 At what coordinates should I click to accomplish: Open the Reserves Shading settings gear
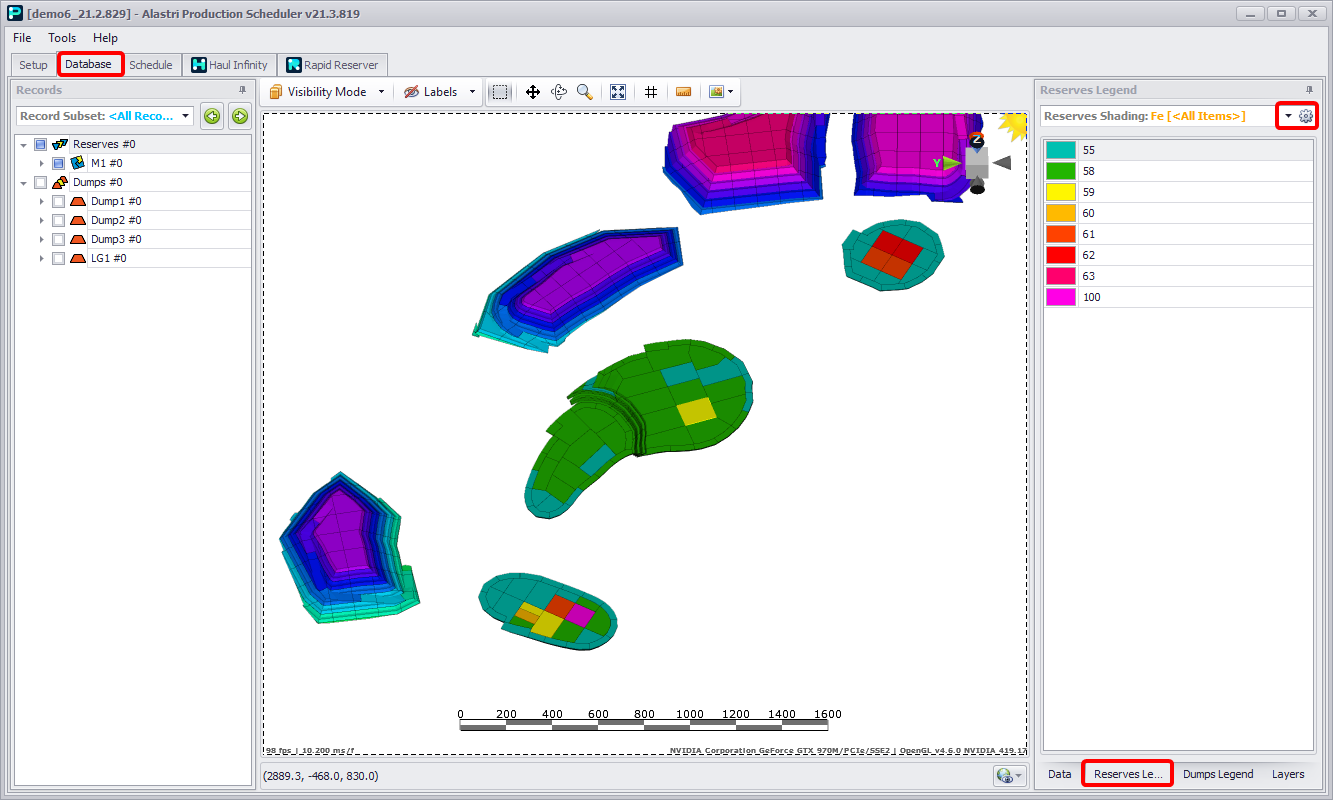tap(1305, 116)
